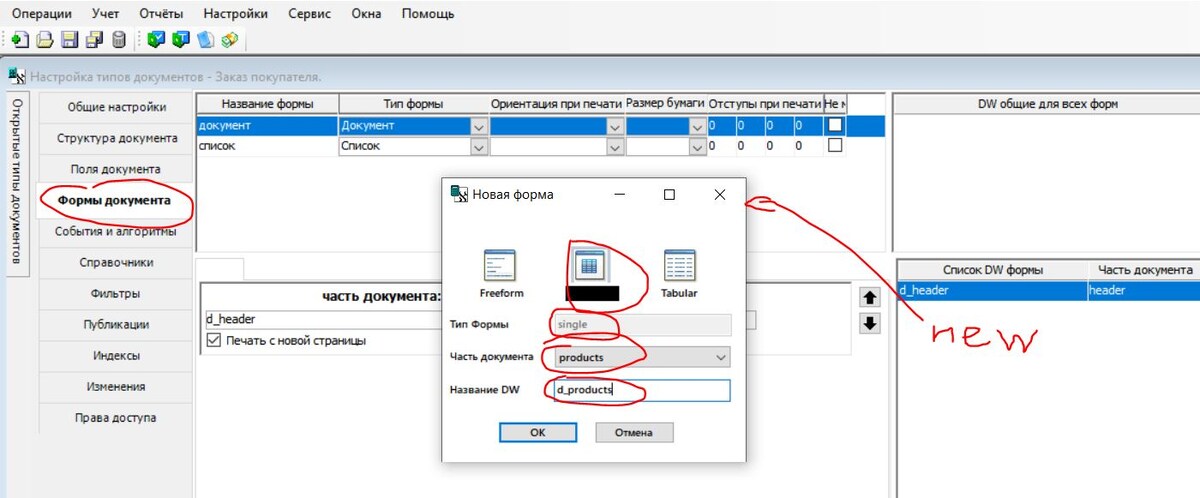Click the save floppy disk toolbar icon

[69, 40]
